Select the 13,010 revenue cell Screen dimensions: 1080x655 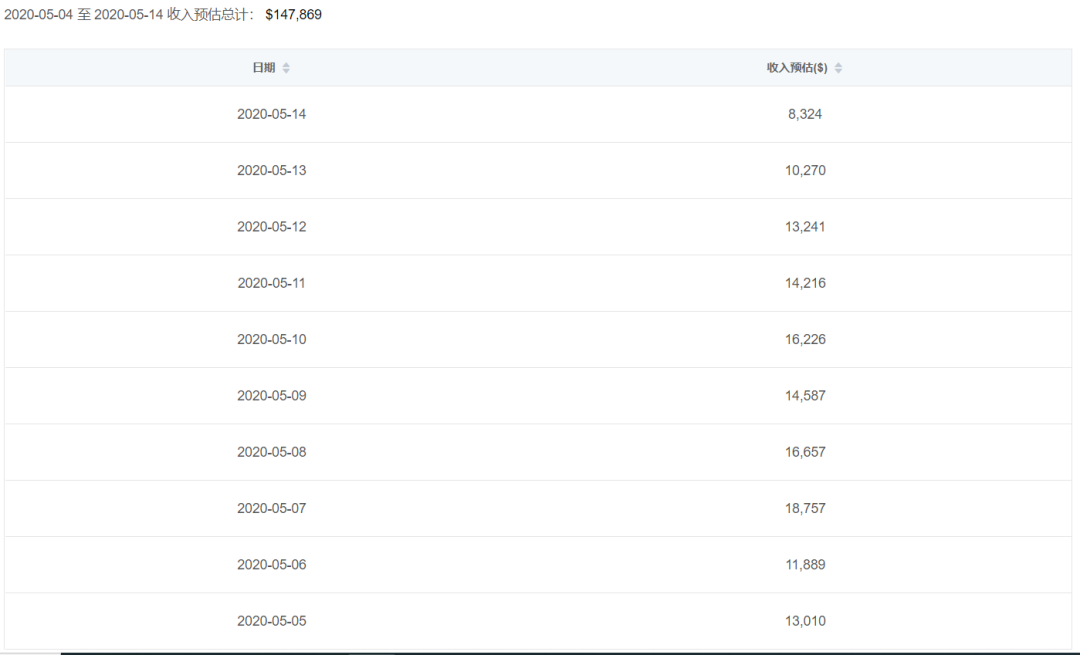coord(805,621)
